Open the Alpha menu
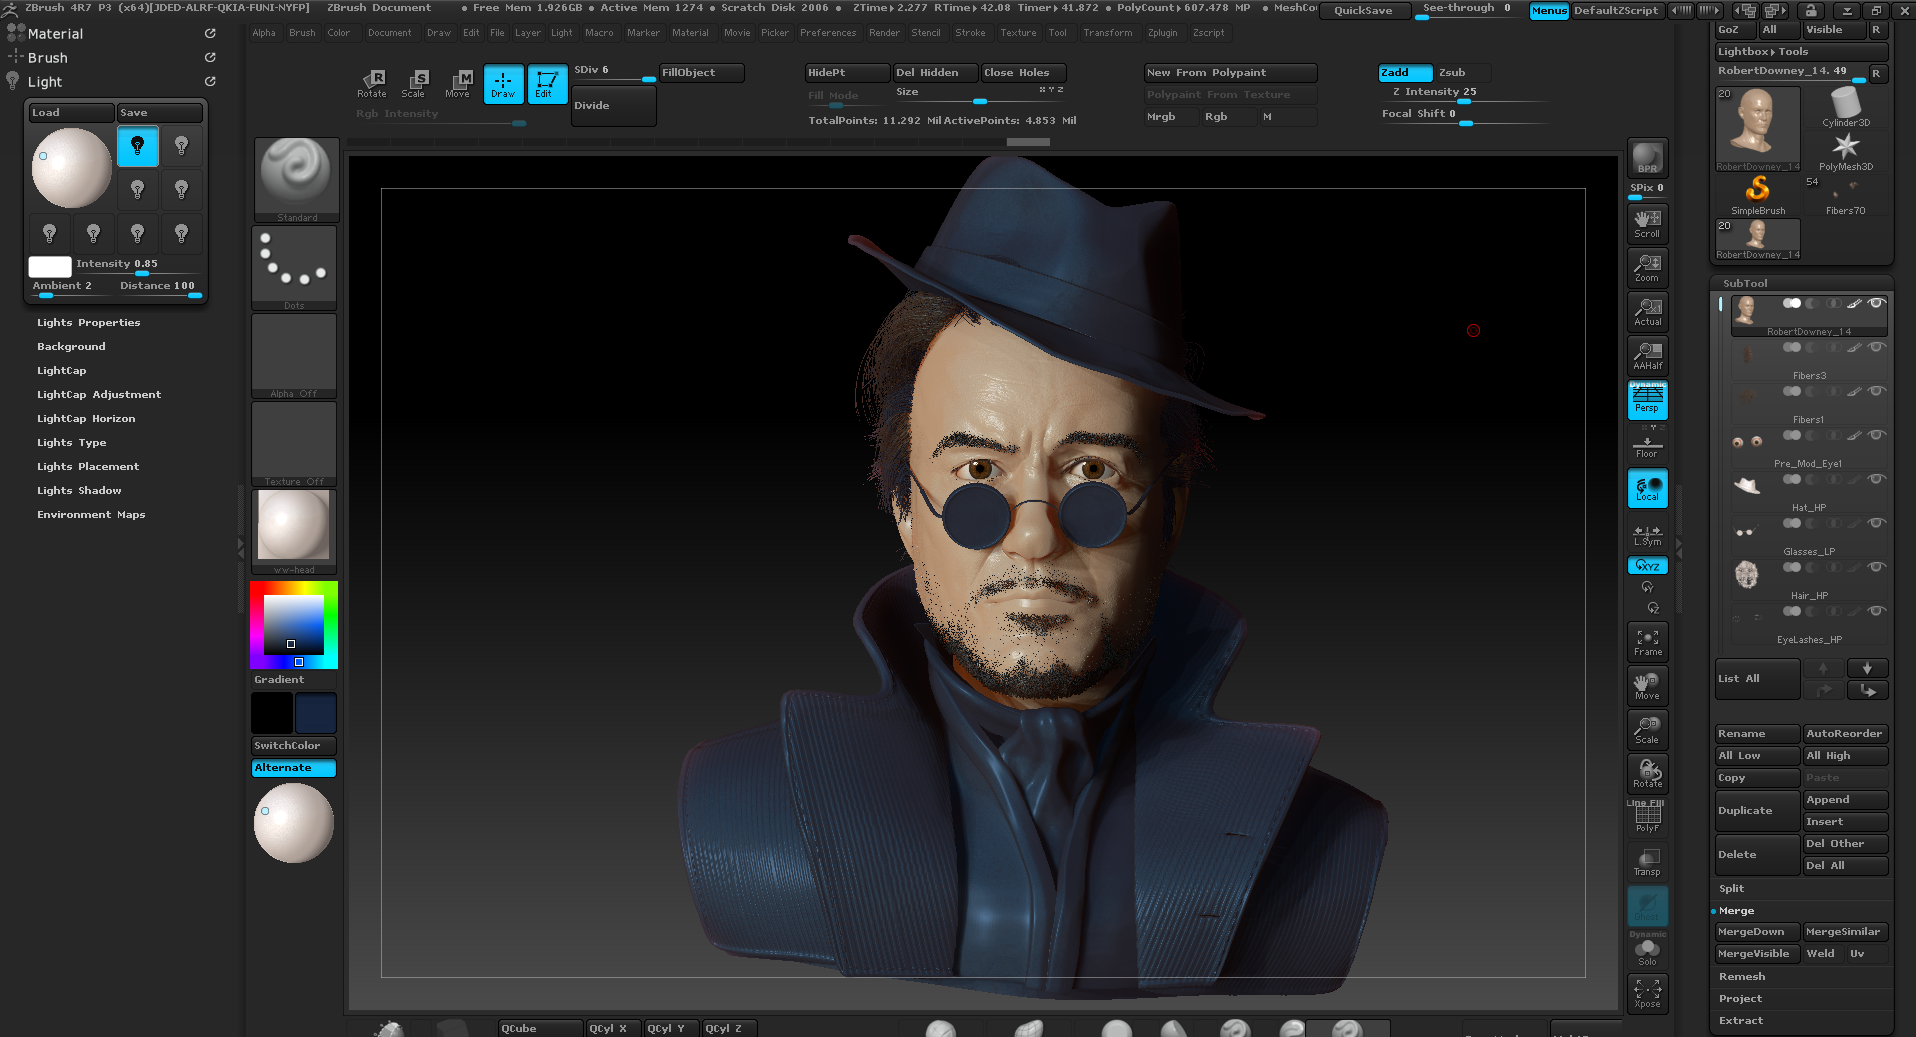Image resolution: width=1916 pixels, height=1037 pixels. [x=264, y=33]
